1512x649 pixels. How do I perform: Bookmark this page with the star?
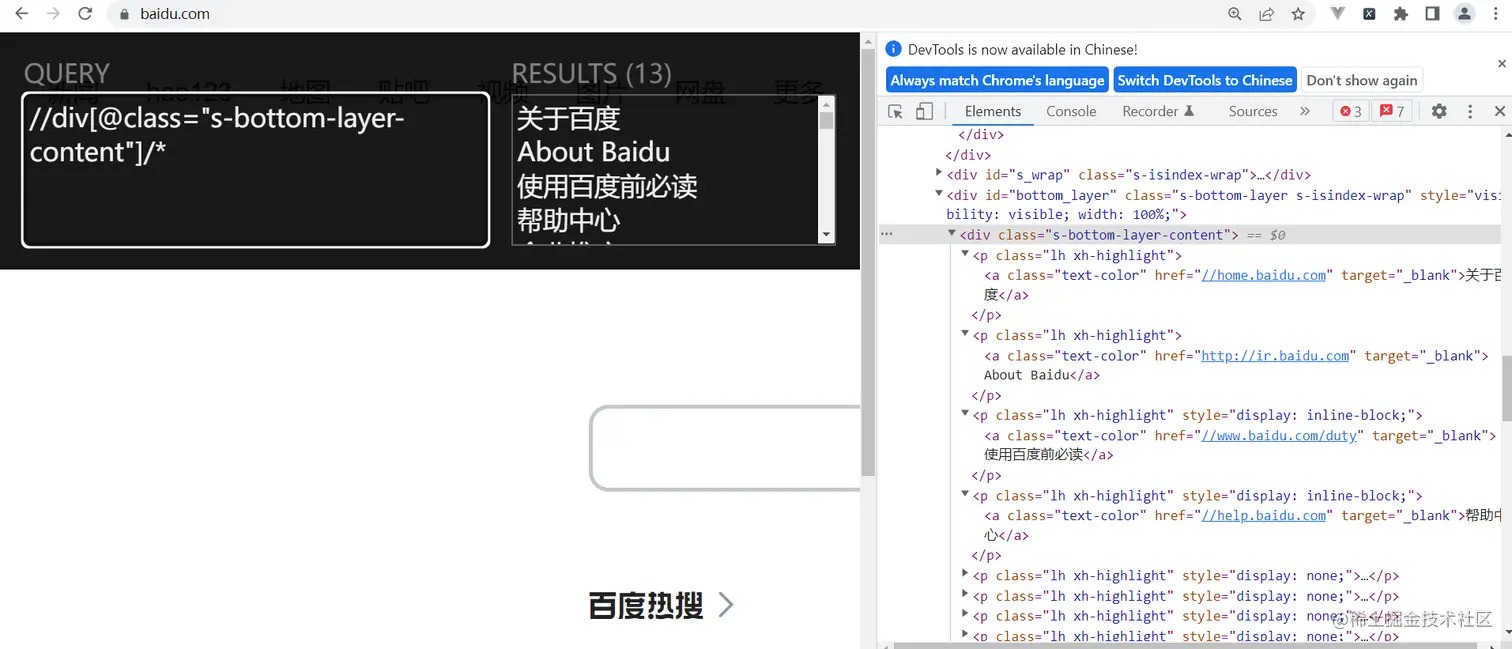pos(1298,14)
